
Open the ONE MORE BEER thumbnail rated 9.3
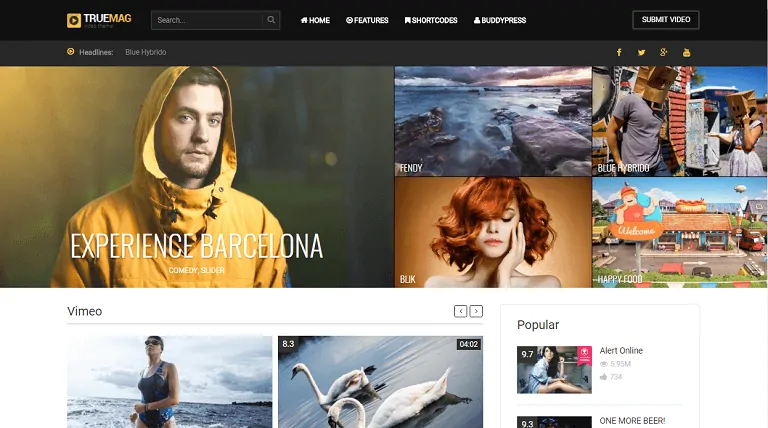(554, 422)
